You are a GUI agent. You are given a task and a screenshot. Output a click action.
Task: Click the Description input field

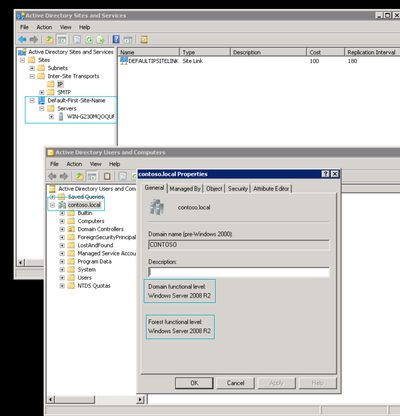[239, 272]
